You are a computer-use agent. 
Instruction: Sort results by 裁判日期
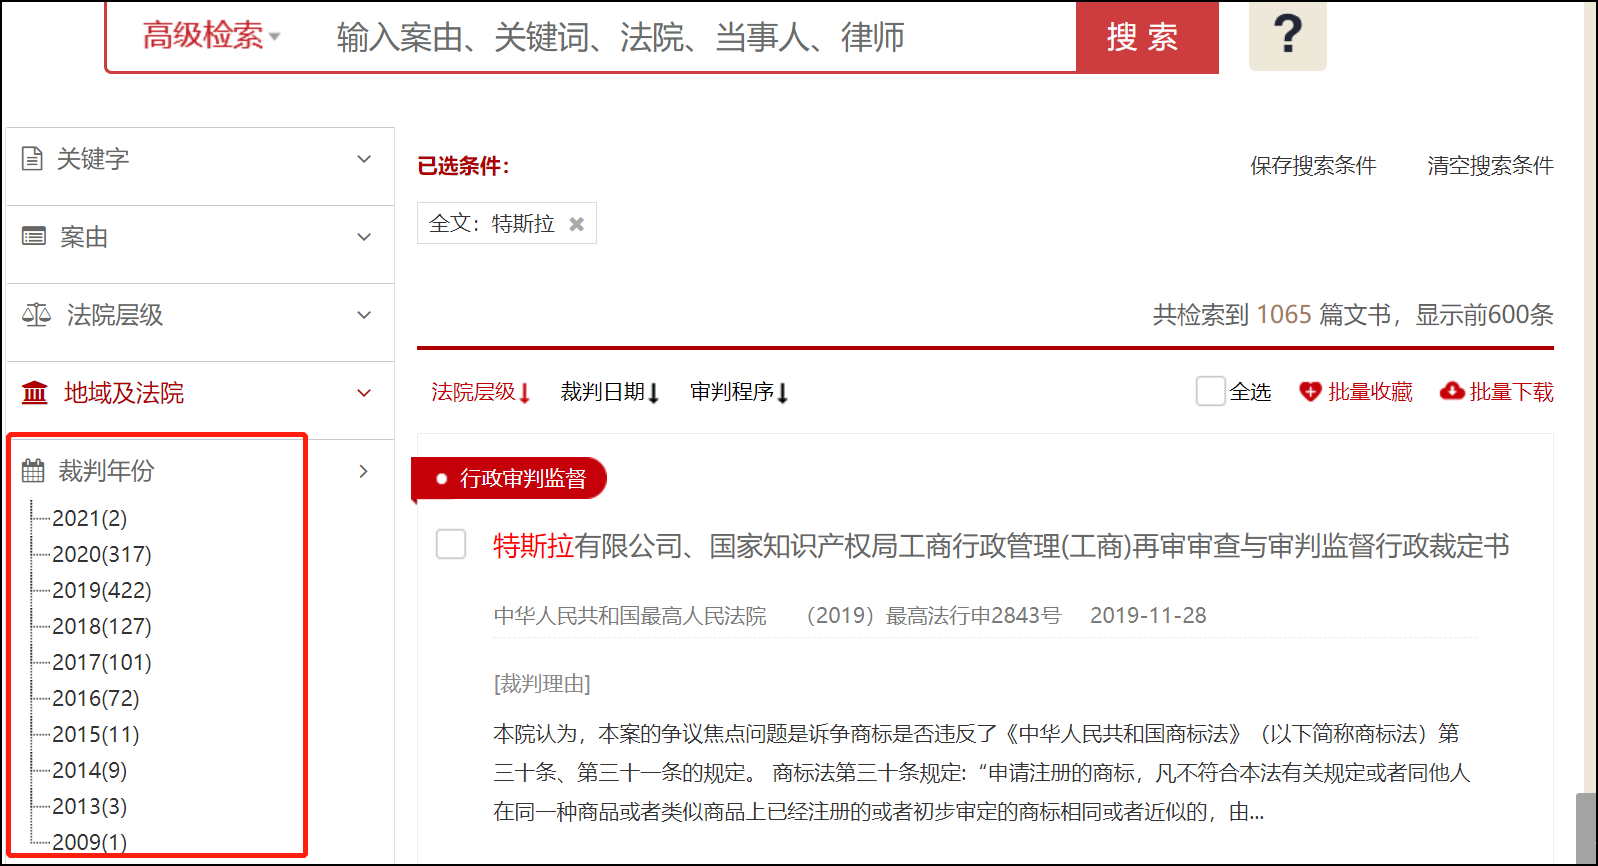(609, 392)
